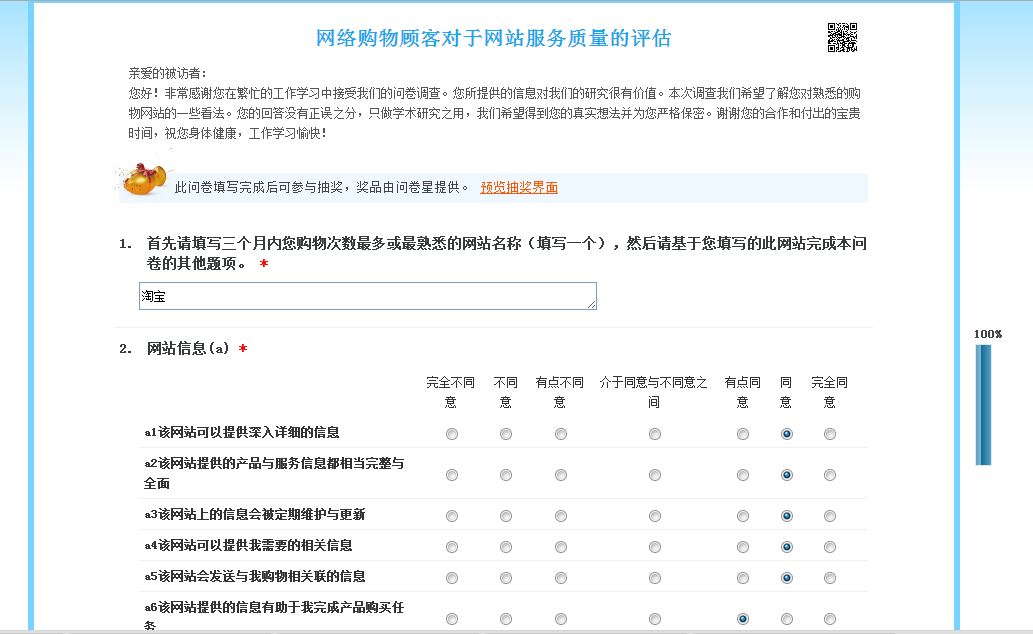Select 完全不同意 for a5 row
The height and width of the screenshot is (634, 1033).
(x=452, y=578)
